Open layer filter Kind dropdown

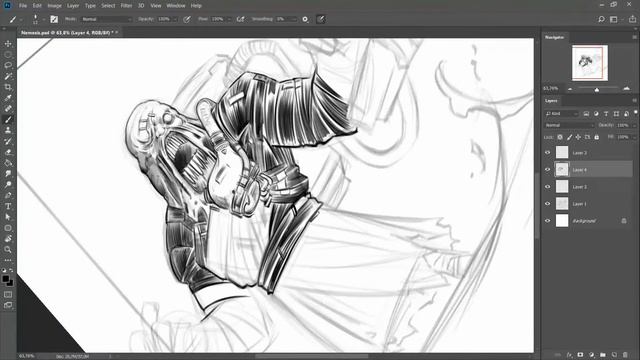click(x=562, y=113)
